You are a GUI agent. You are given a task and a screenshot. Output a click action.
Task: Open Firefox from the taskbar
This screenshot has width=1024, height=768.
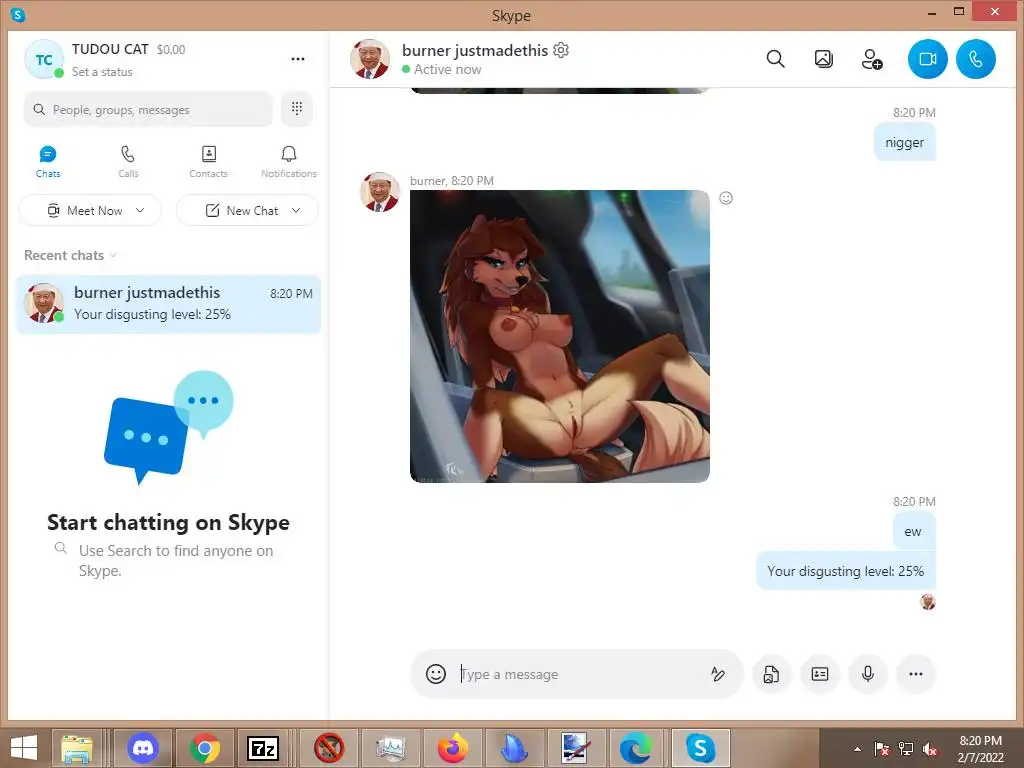point(453,748)
